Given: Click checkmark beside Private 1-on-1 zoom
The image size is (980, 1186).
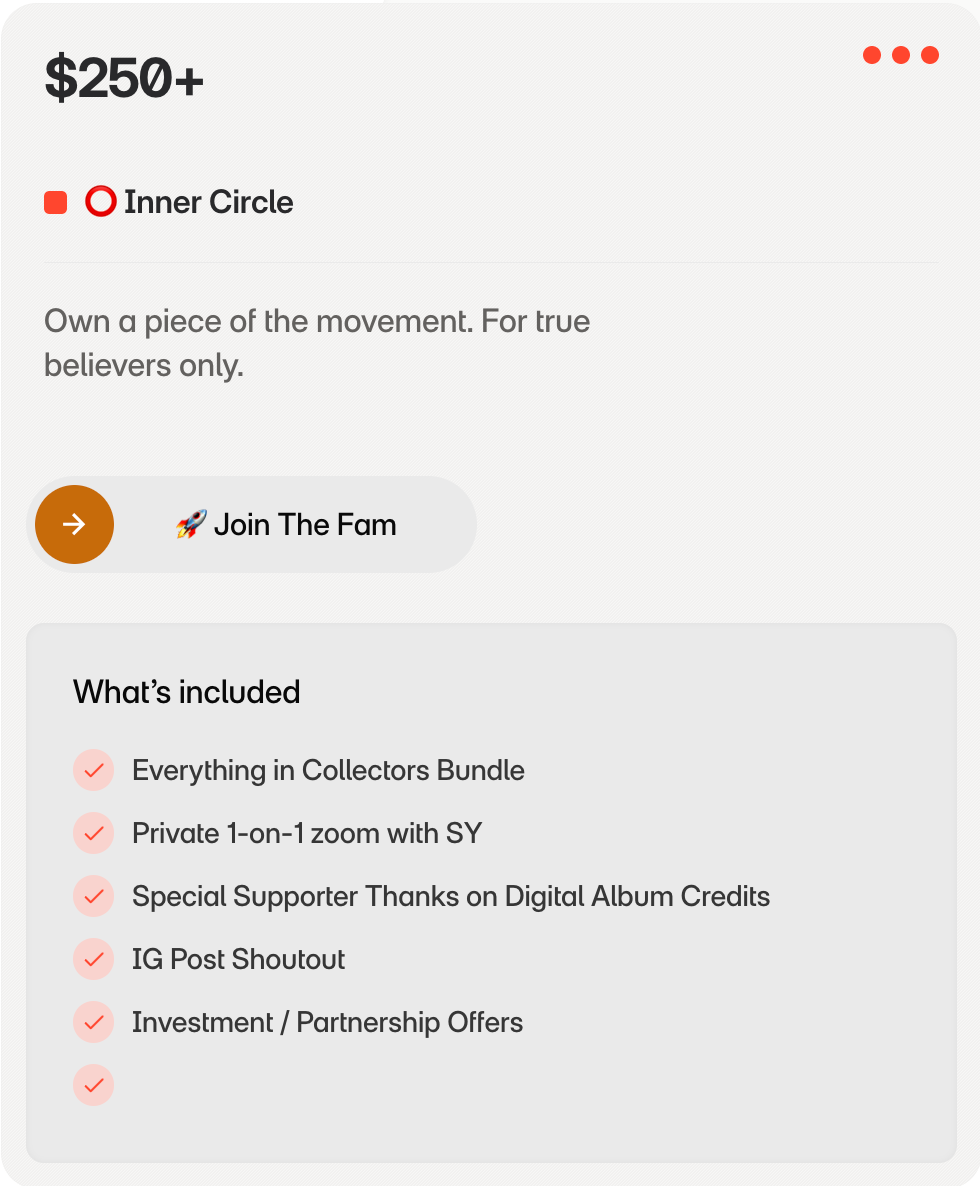Looking at the screenshot, I should pyautogui.click(x=94, y=833).
